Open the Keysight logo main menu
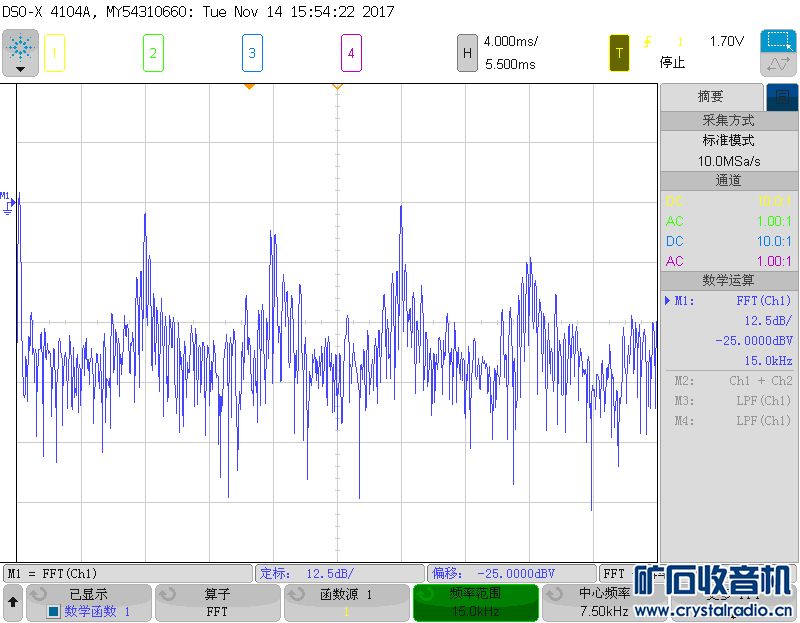 20,53
